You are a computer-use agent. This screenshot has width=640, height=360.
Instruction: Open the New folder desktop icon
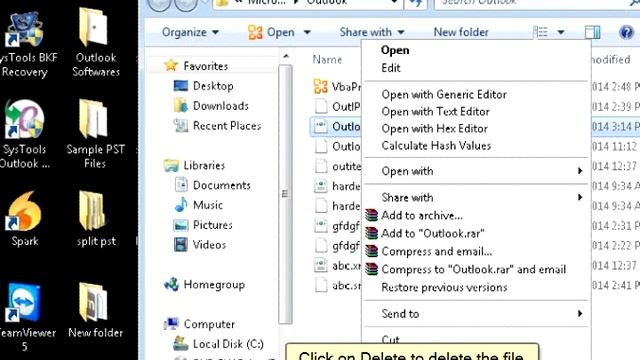[96, 310]
